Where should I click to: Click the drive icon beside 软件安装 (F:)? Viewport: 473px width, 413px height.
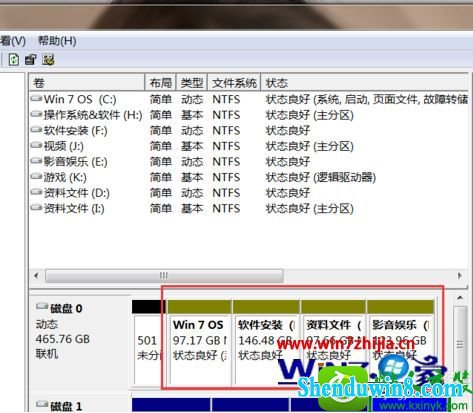click(x=36, y=130)
